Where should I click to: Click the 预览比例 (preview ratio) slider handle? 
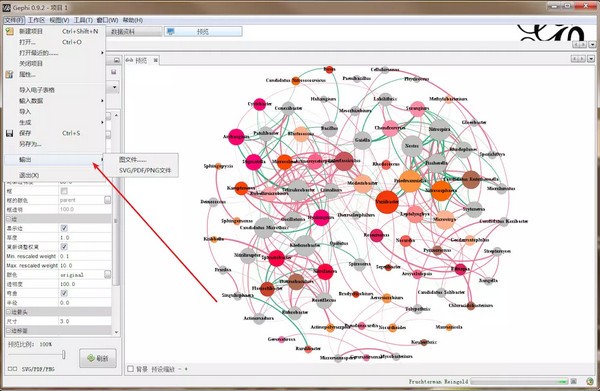63,355
